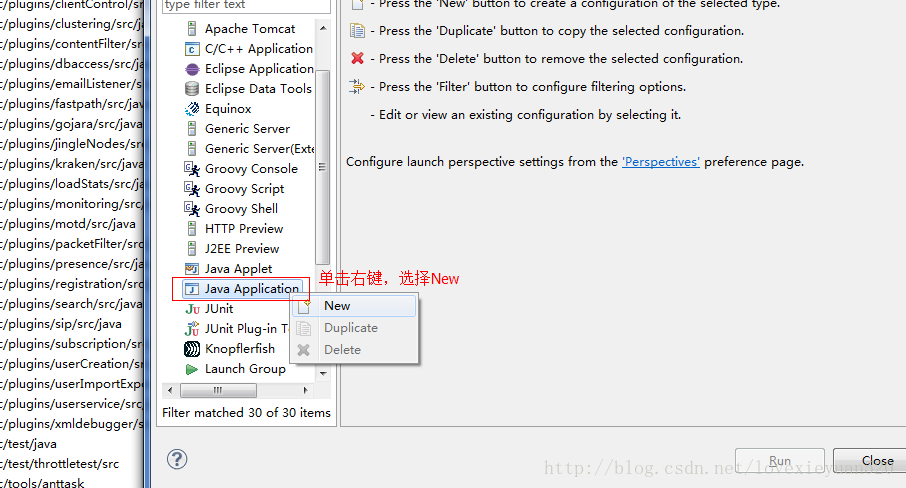Viewport: 906px width, 488px height.
Task: Click the Eclipse Application purple icon
Action: (x=192, y=69)
